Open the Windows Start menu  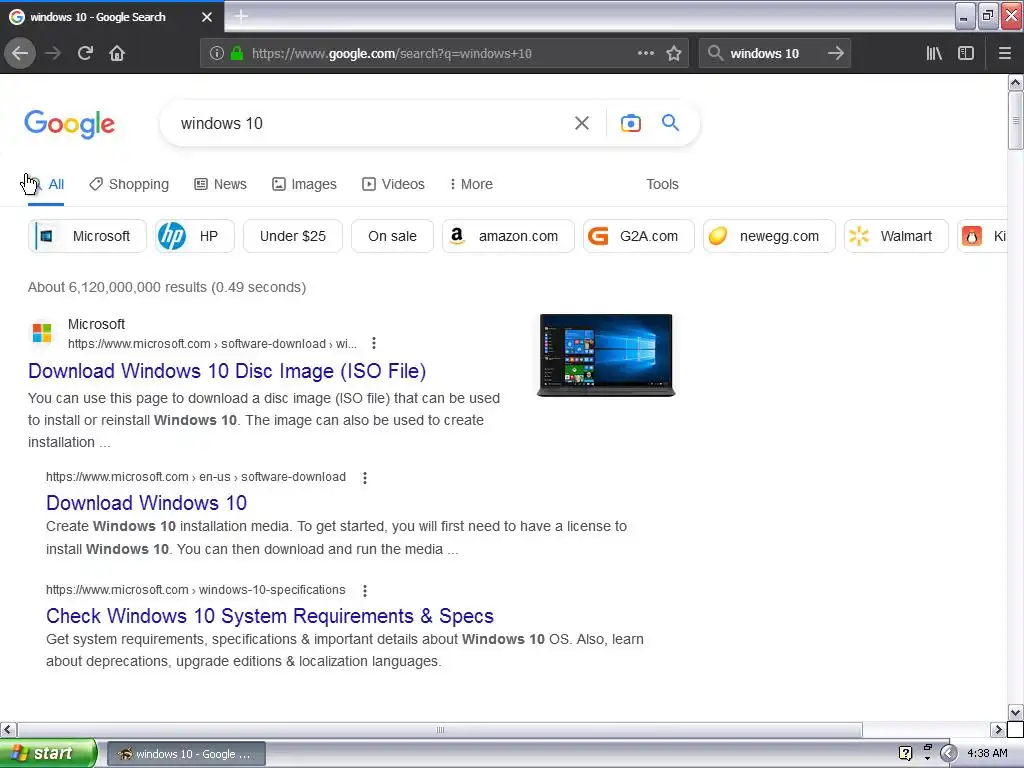[x=48, y=753]
